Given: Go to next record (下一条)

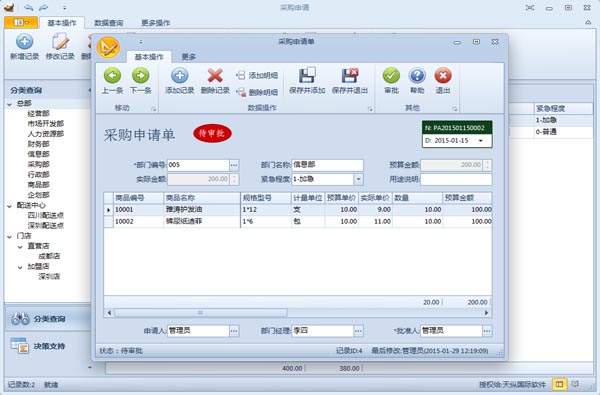Looking at the screenshot, I should (x=141, y=80).
